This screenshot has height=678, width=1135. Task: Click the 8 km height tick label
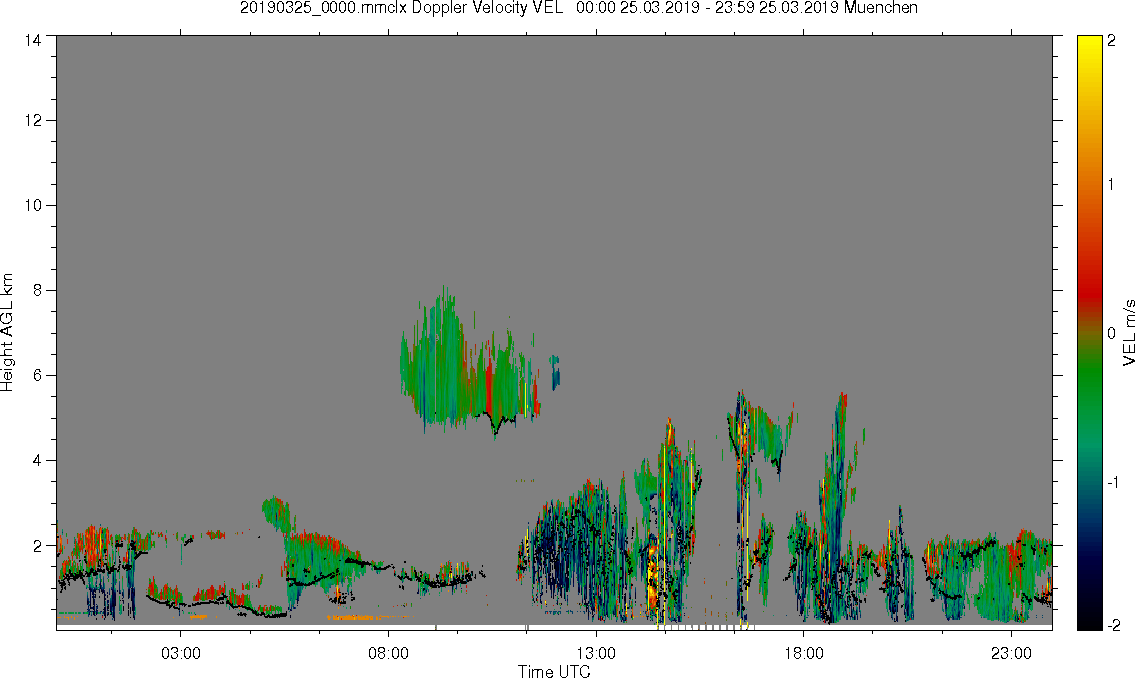(x=37, y=290)
